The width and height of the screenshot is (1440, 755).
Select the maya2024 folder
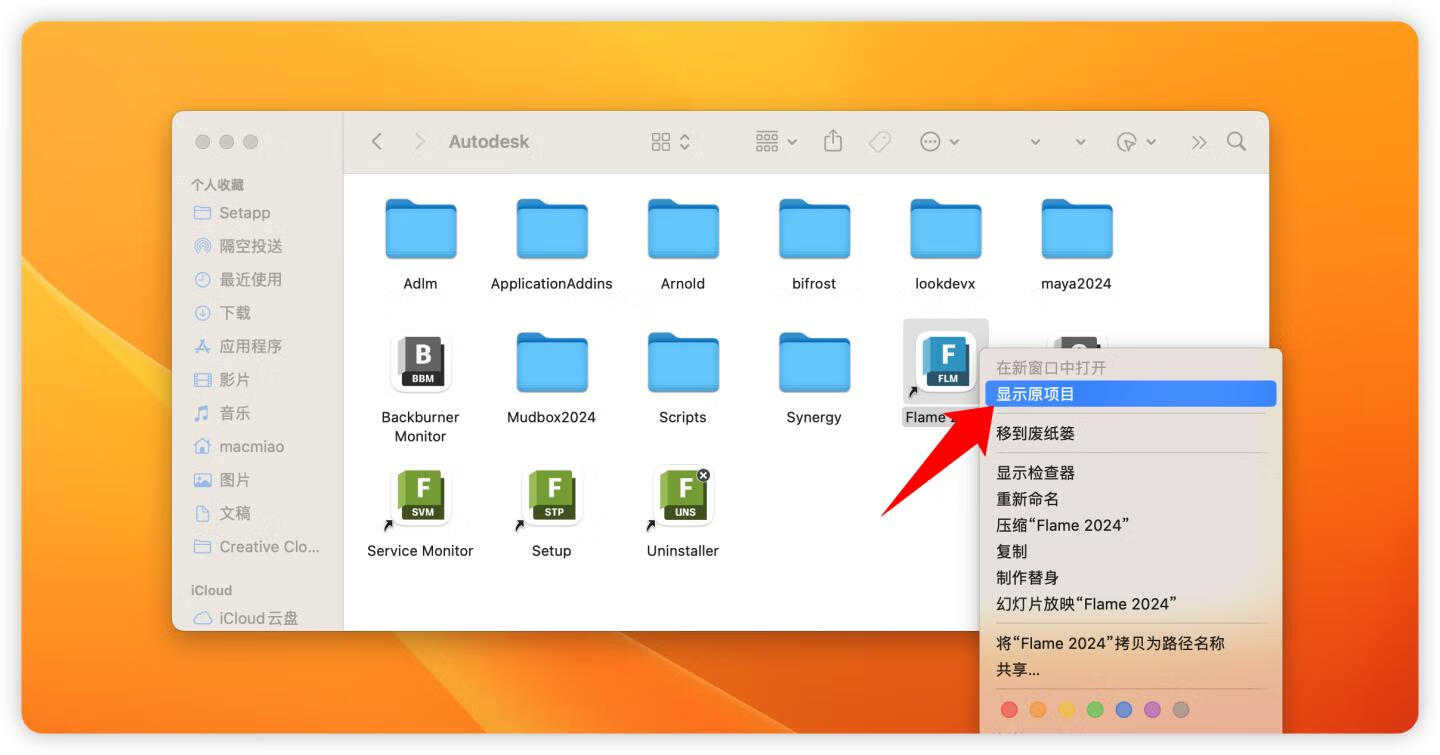pos(1077,229)
